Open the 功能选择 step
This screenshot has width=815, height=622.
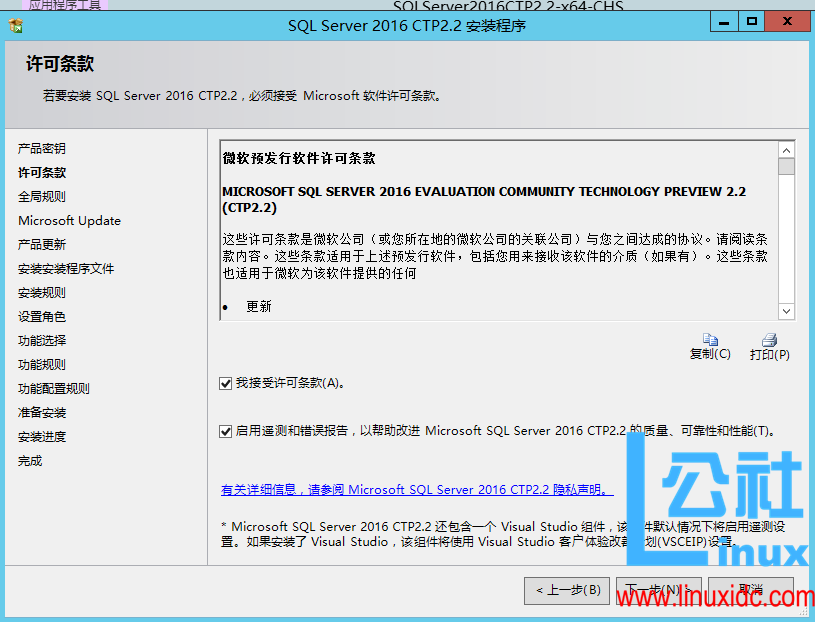click(42, 340)
